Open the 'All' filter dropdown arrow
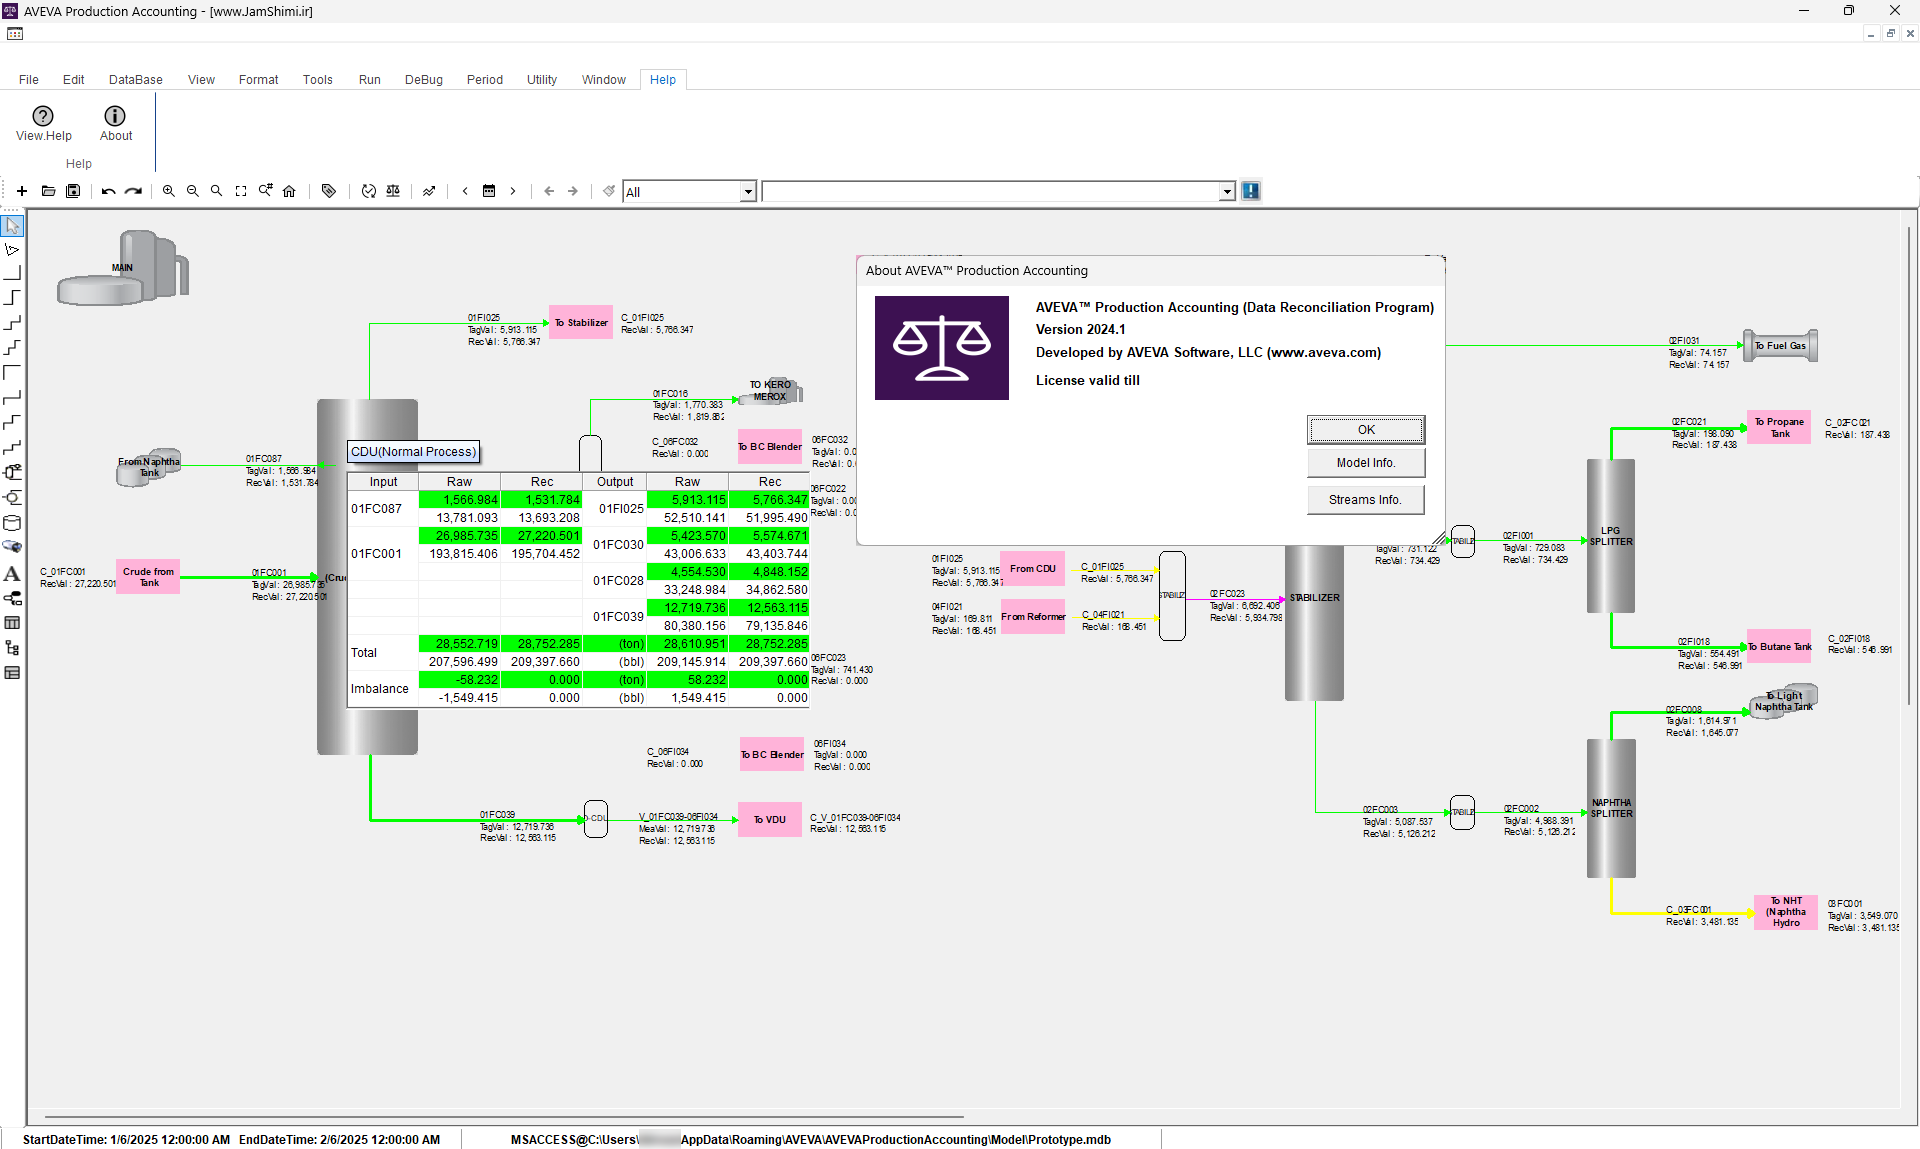Screen dimensions: 1920x1149 747,192
